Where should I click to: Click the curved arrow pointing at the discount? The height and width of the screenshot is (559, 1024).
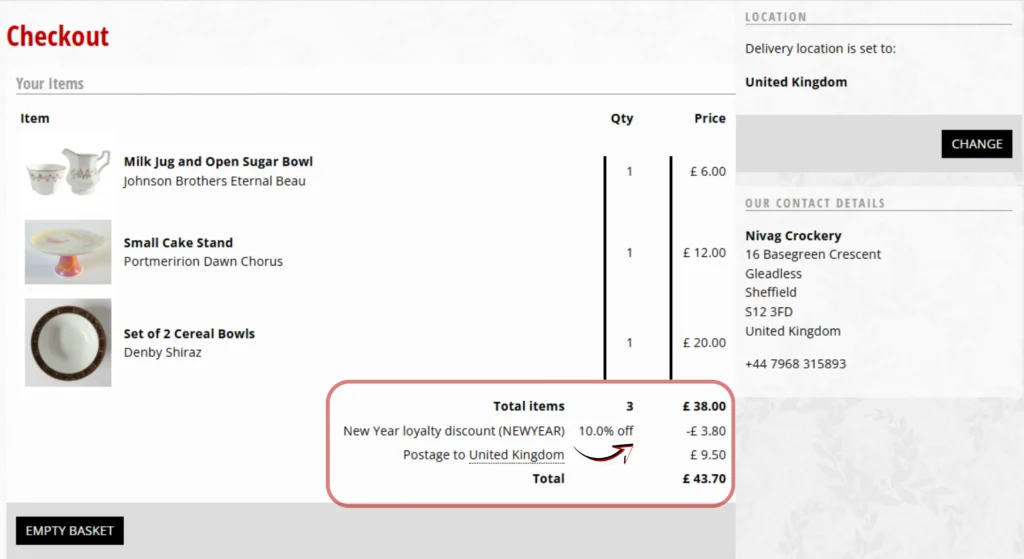pyautogui.click(x=604, y=453)
